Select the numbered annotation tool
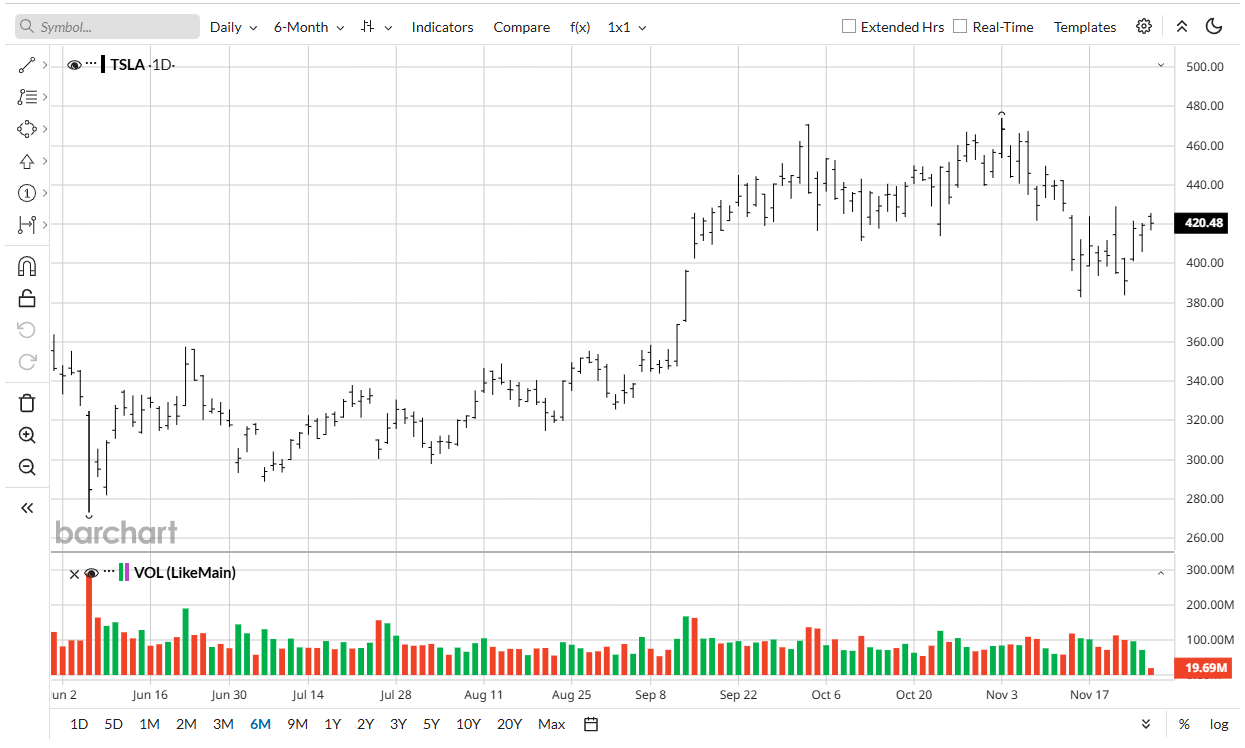The height and width of the screenshot is (748, 1245). click(x=27, y=193)
